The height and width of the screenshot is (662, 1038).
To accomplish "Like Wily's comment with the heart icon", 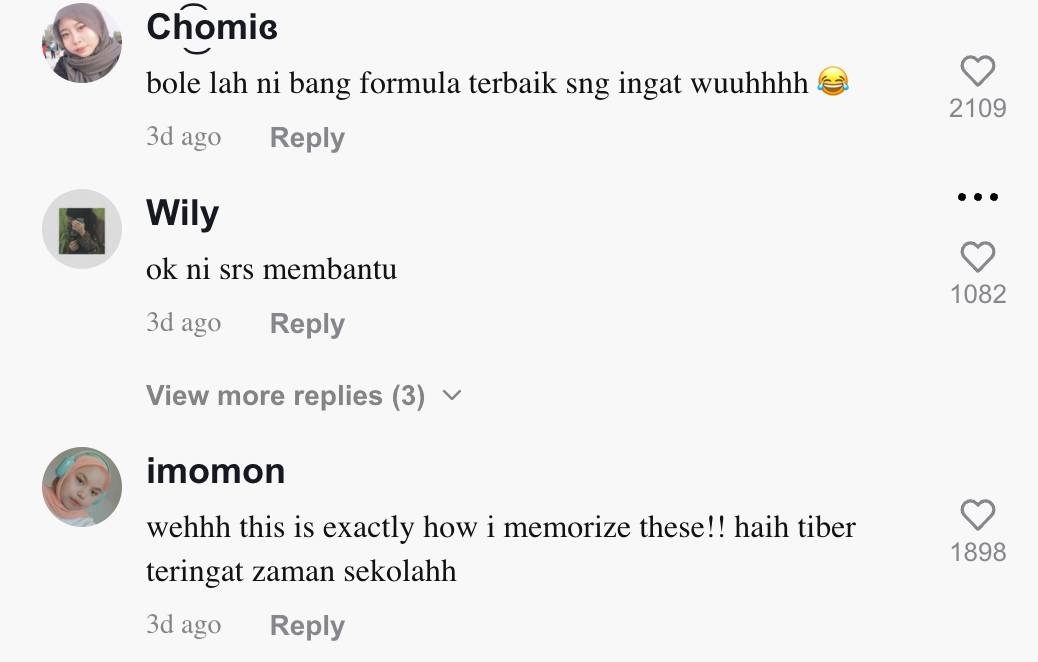I will [978, 257].
